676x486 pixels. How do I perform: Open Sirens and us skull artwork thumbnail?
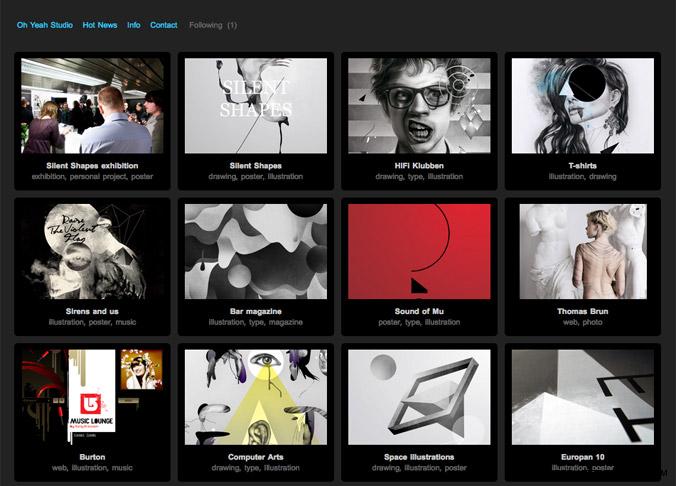coord(92,251)
